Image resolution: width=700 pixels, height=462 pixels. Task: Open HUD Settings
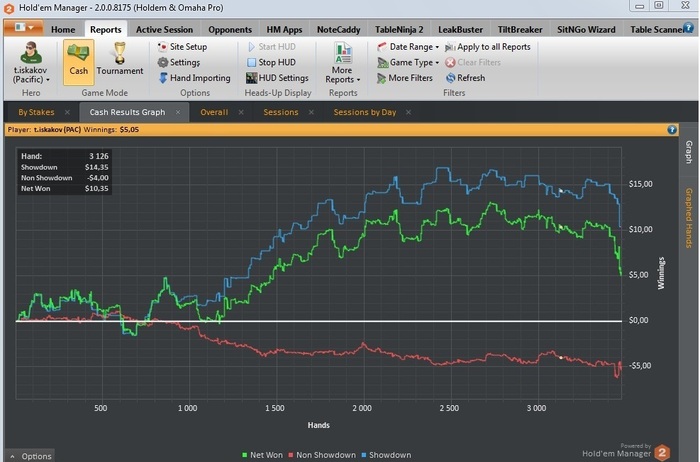click(277, 78)
